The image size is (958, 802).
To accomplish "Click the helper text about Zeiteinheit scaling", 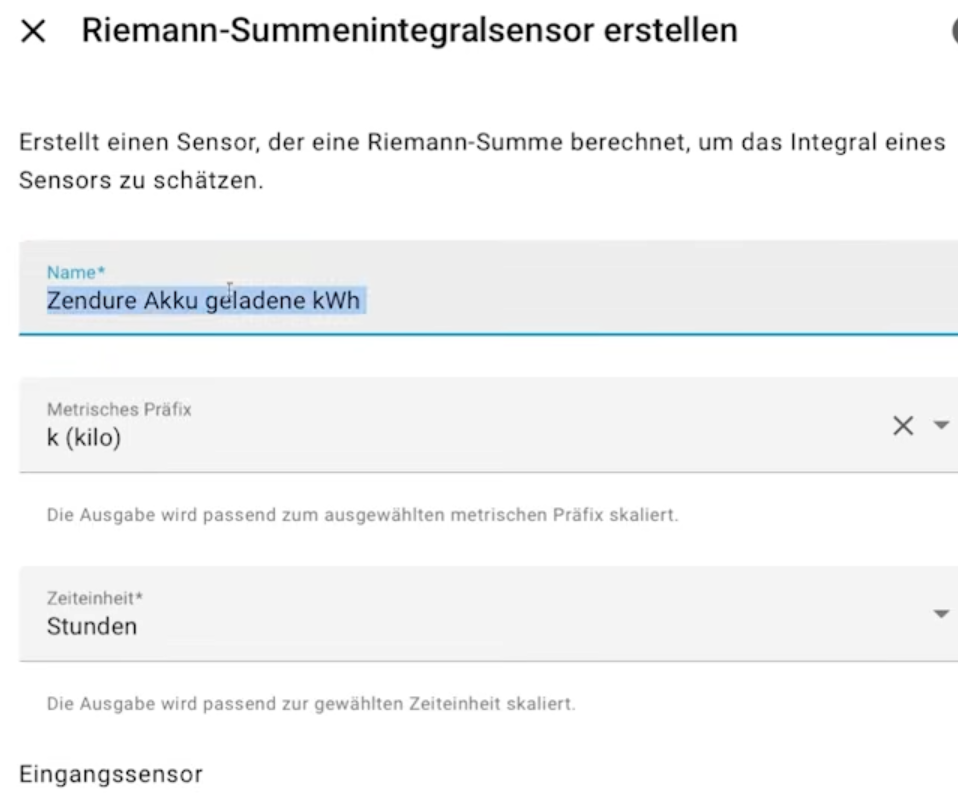I will coord(311,704).
